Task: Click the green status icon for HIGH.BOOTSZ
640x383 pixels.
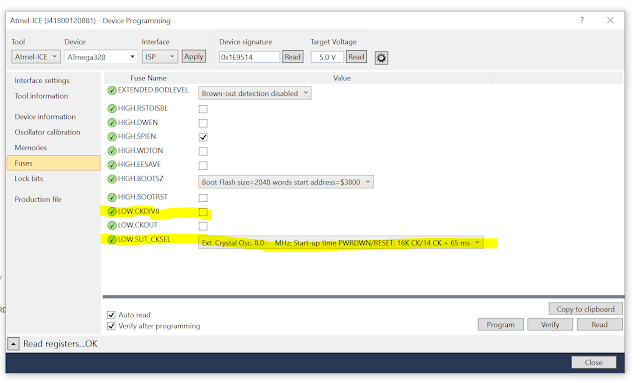Action: click(x=112, y=179)
